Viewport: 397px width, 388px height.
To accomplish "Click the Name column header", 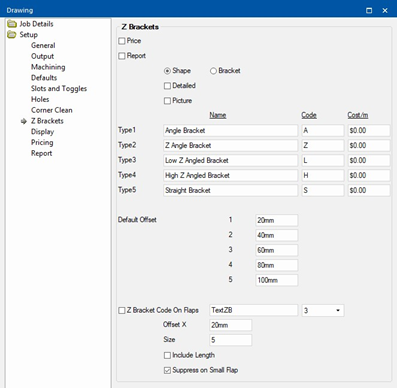I will [x=218, y=115].
